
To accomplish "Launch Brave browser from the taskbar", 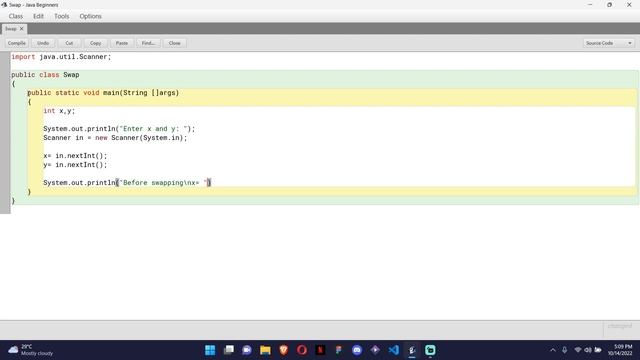I will (284, 350).
